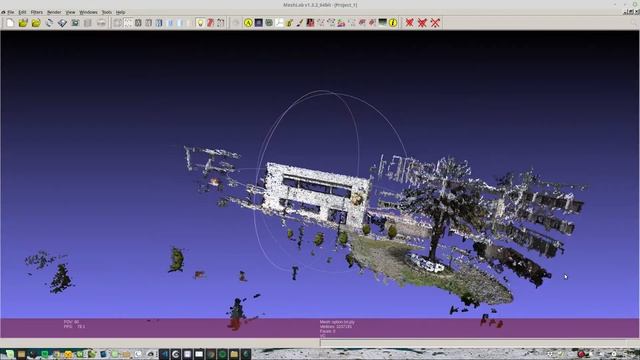Open the dark gradient quality mapper icon
This screenshot has width=640, height=360.
382,22
